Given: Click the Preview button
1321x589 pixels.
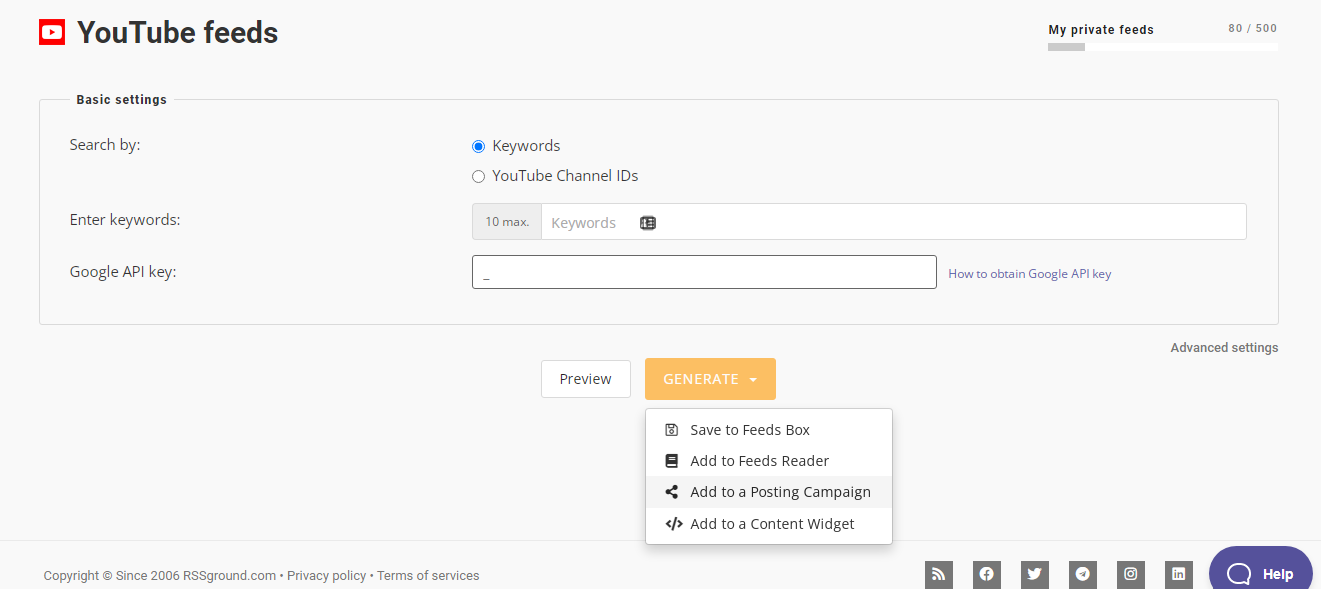Looking at the screenshot, I should coord(586,379).
